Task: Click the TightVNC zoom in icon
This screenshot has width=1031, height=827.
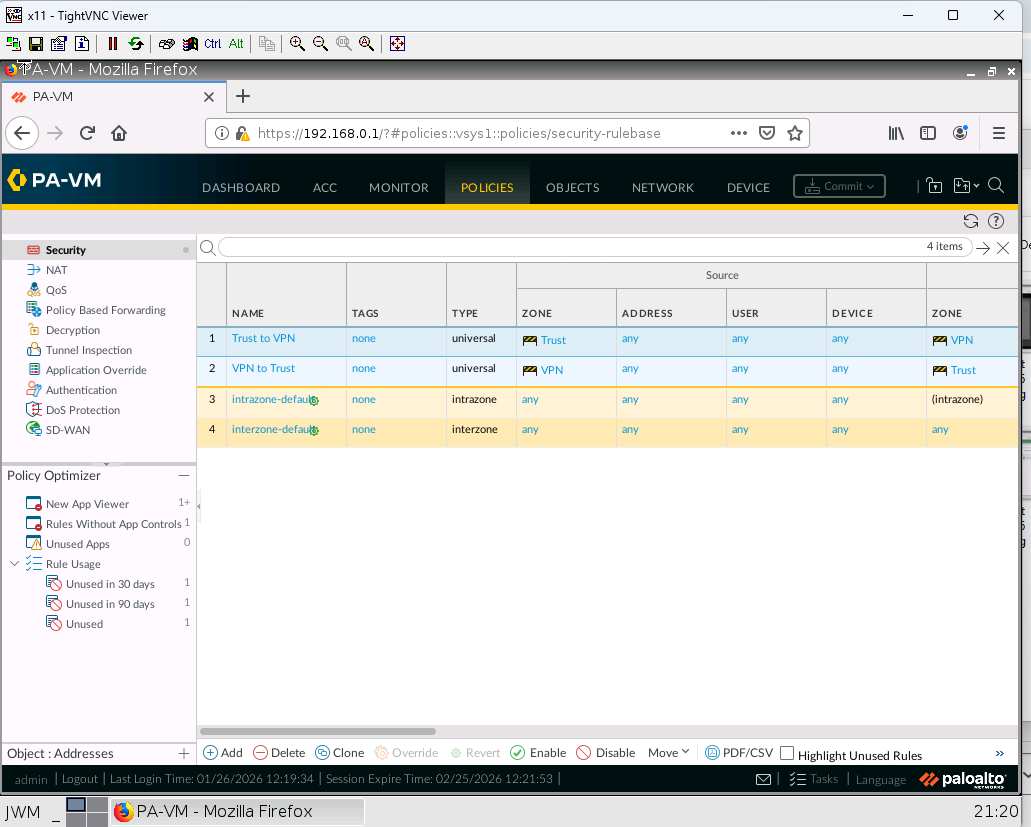Action: coord(297,43)
